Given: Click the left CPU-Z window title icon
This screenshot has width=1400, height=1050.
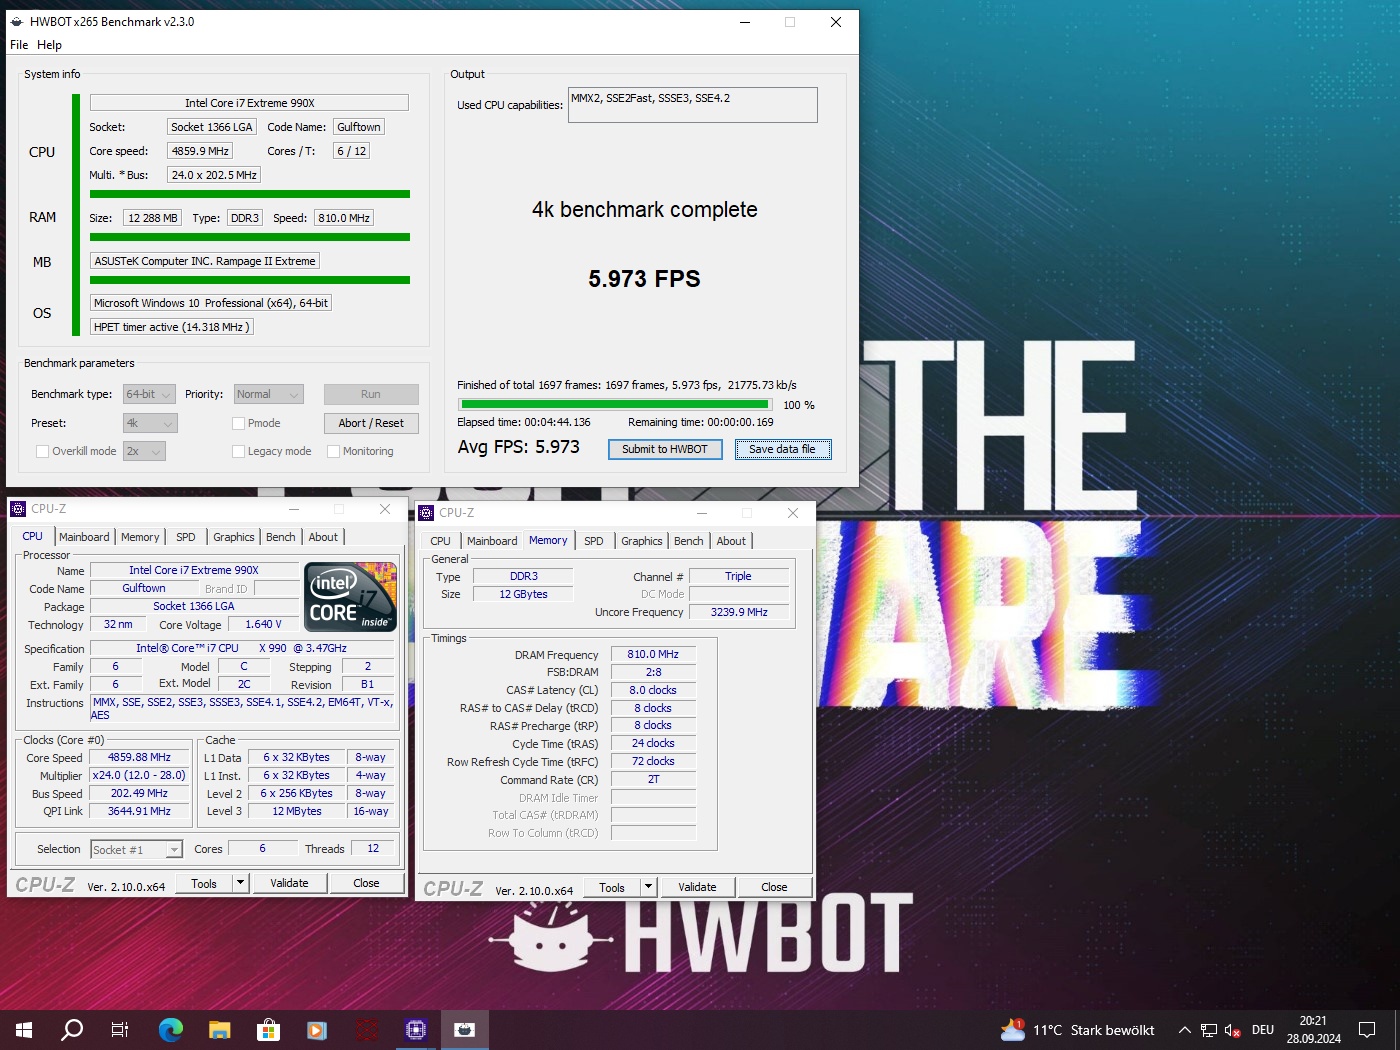Looking at the screenshot, I should 18,509.
